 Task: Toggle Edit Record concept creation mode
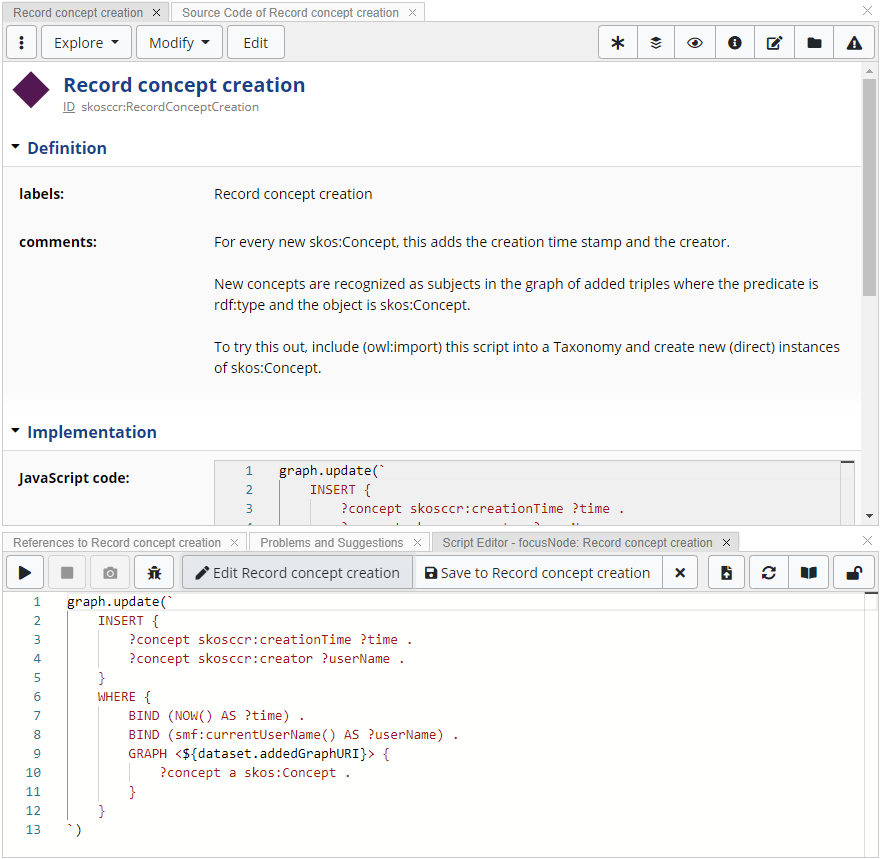297,572
